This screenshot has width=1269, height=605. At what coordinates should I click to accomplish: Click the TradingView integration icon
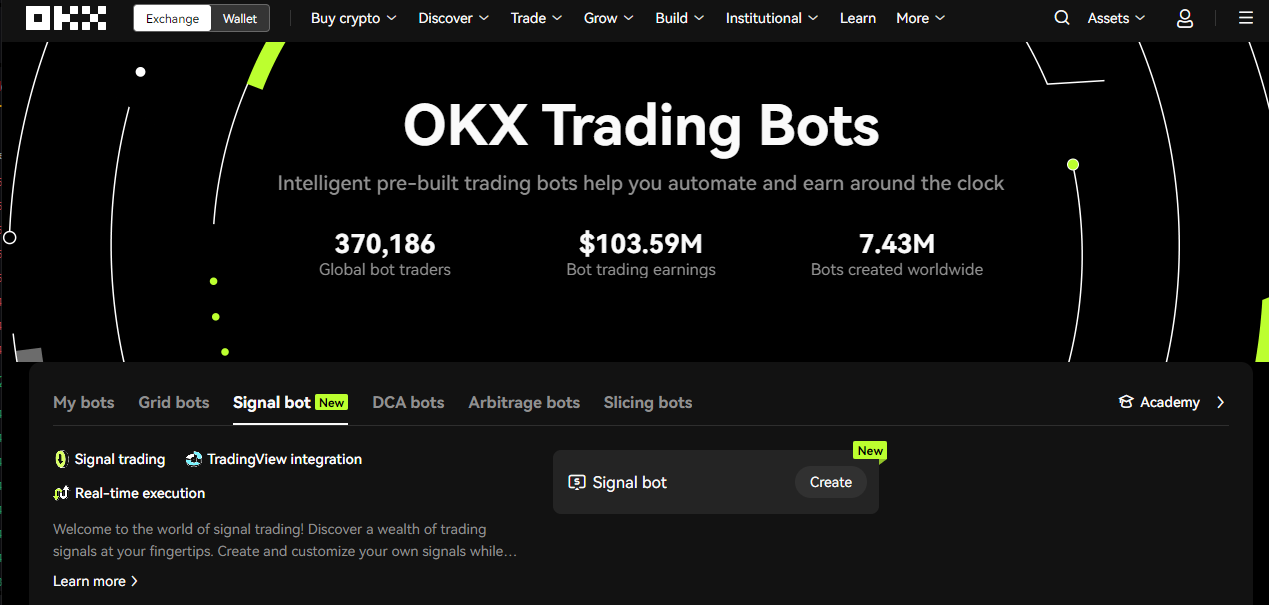click(194, 459)
